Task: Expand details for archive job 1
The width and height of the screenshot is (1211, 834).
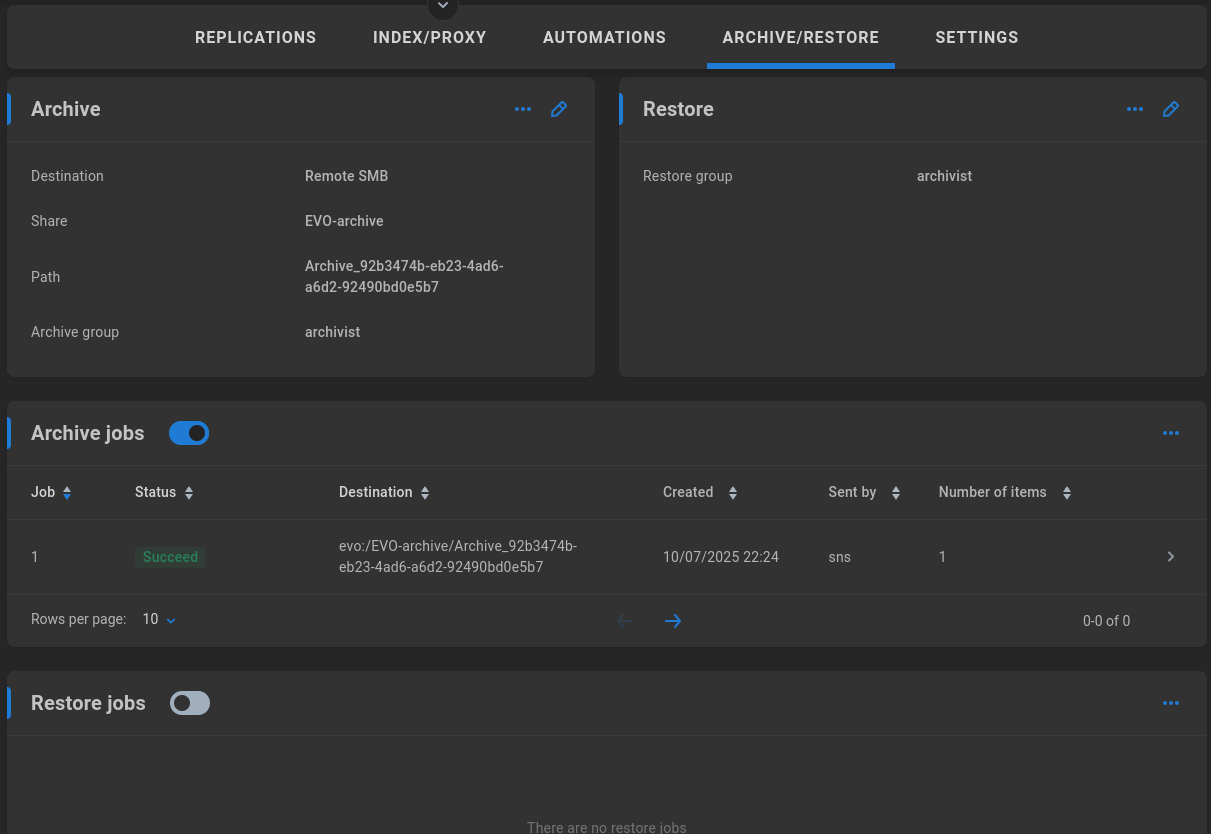Action: (x=1171, y=557)
